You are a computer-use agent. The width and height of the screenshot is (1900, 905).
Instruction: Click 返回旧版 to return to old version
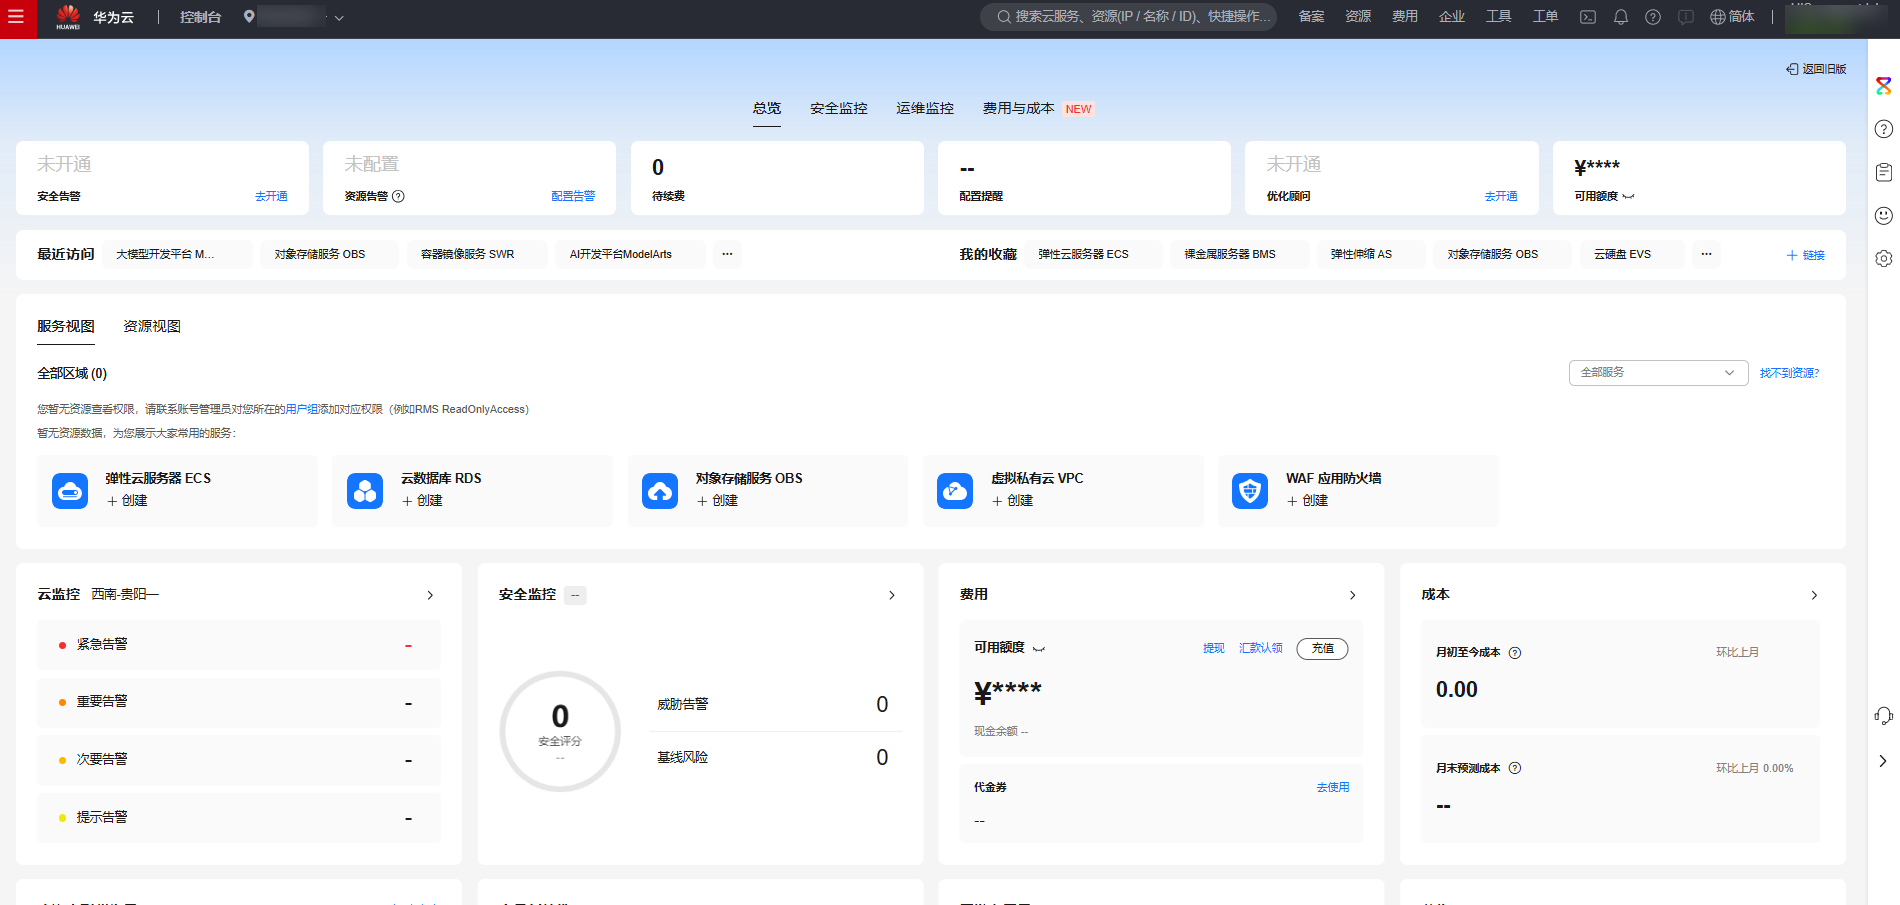pyautogui.click(x=1816, y=69)
